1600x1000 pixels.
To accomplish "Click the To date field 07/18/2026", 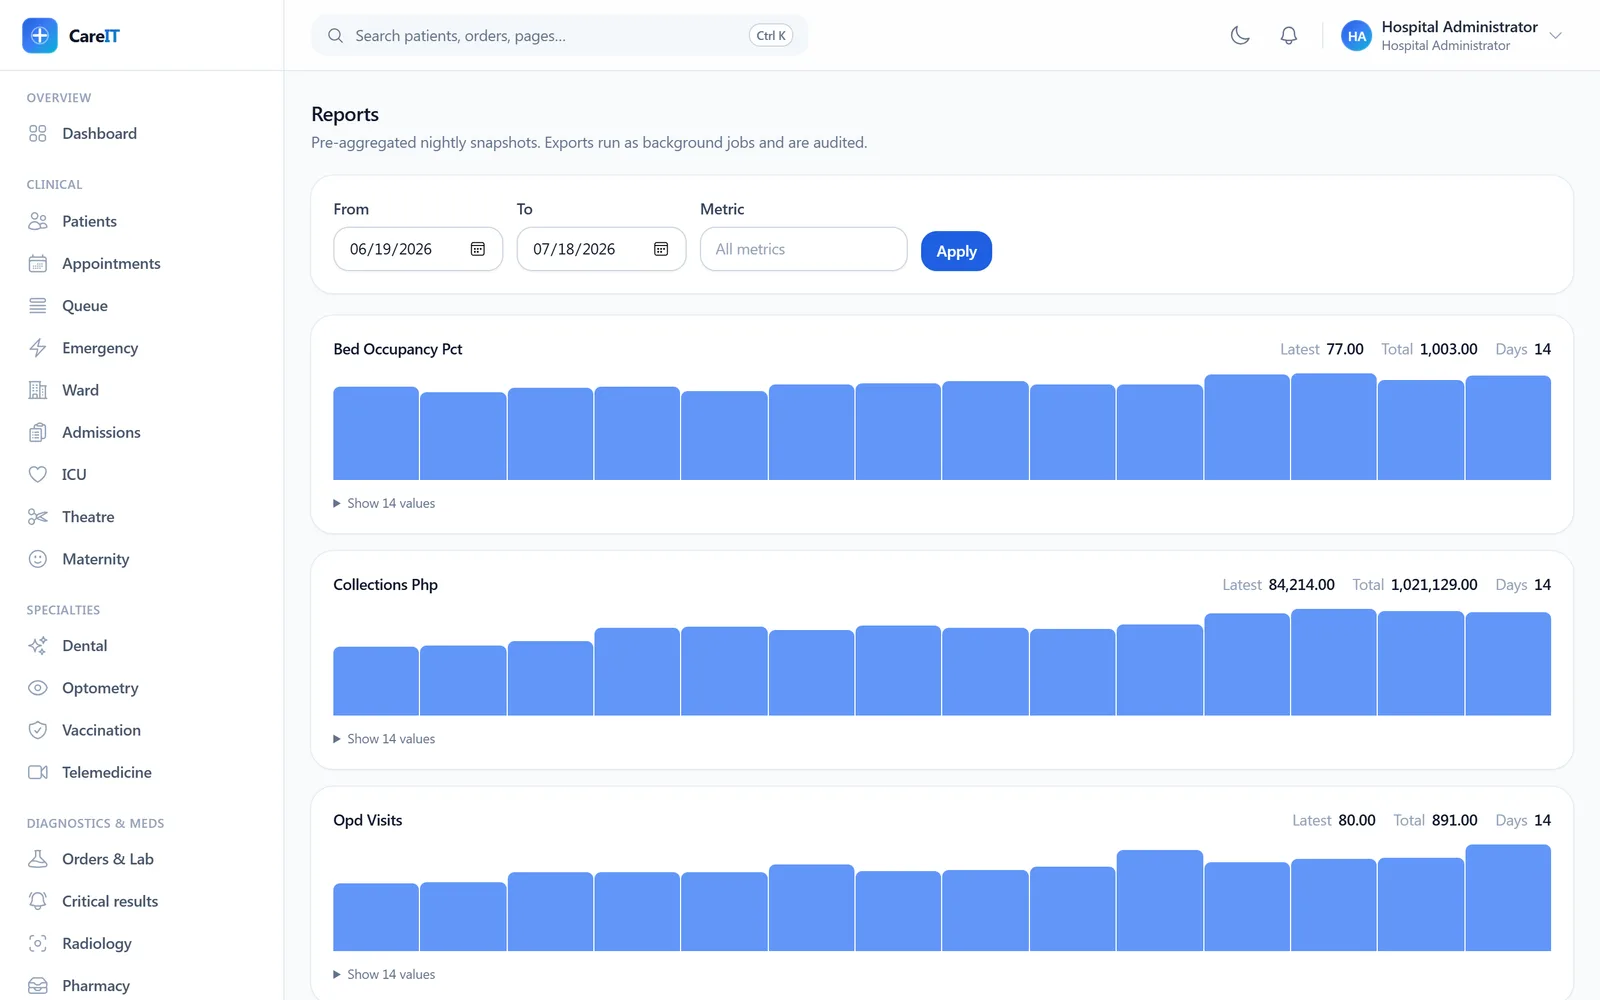I will [x=601, y=249].
